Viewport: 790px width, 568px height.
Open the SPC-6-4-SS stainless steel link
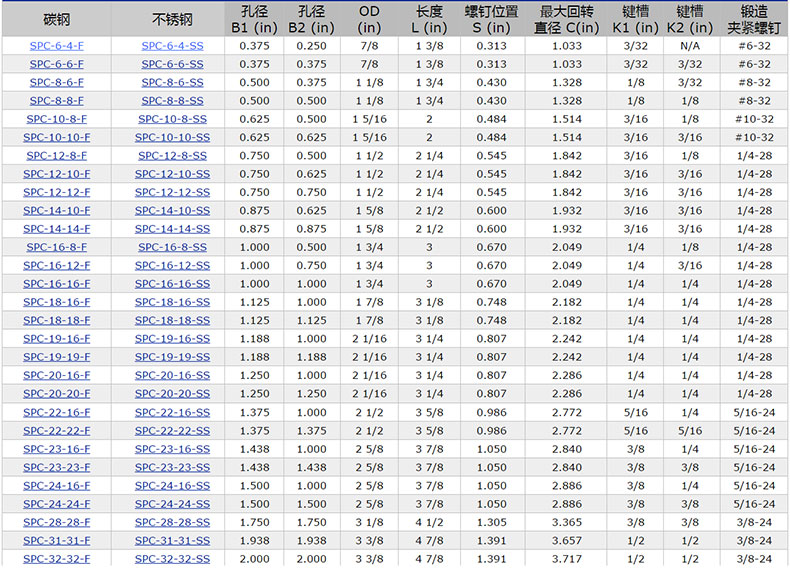(172, 45)
